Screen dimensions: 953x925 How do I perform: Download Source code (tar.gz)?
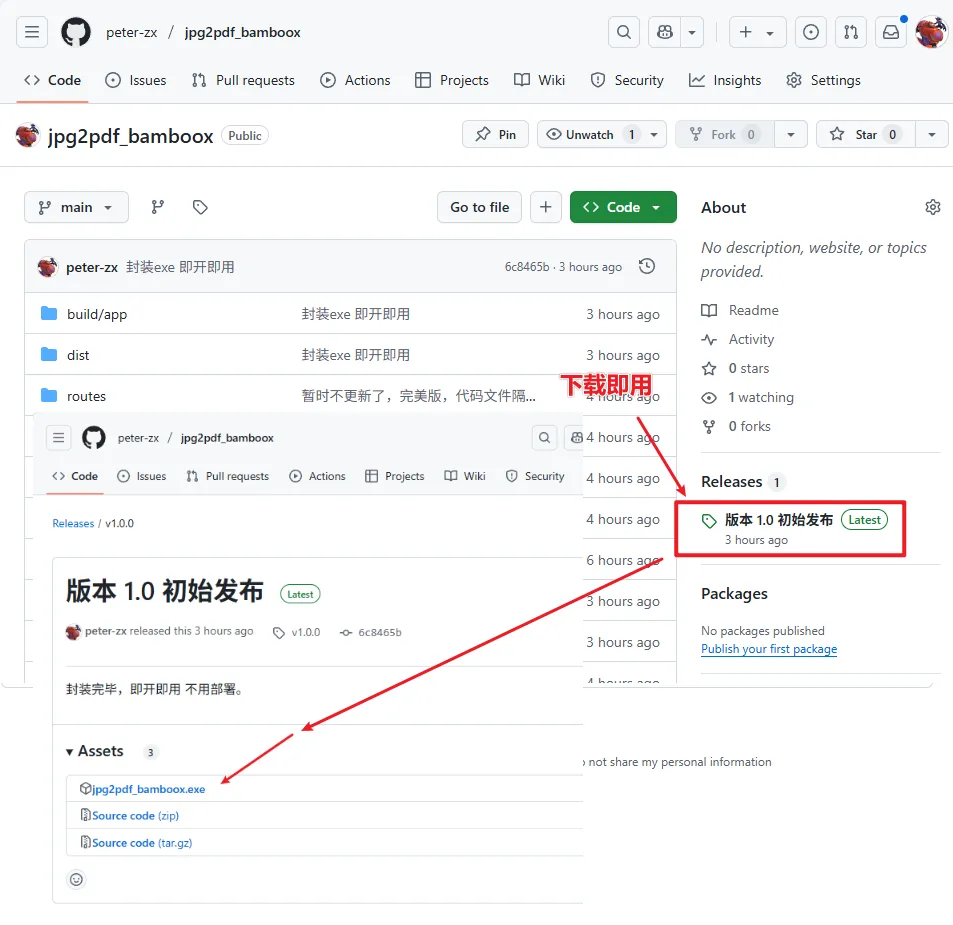coord(142,843)
